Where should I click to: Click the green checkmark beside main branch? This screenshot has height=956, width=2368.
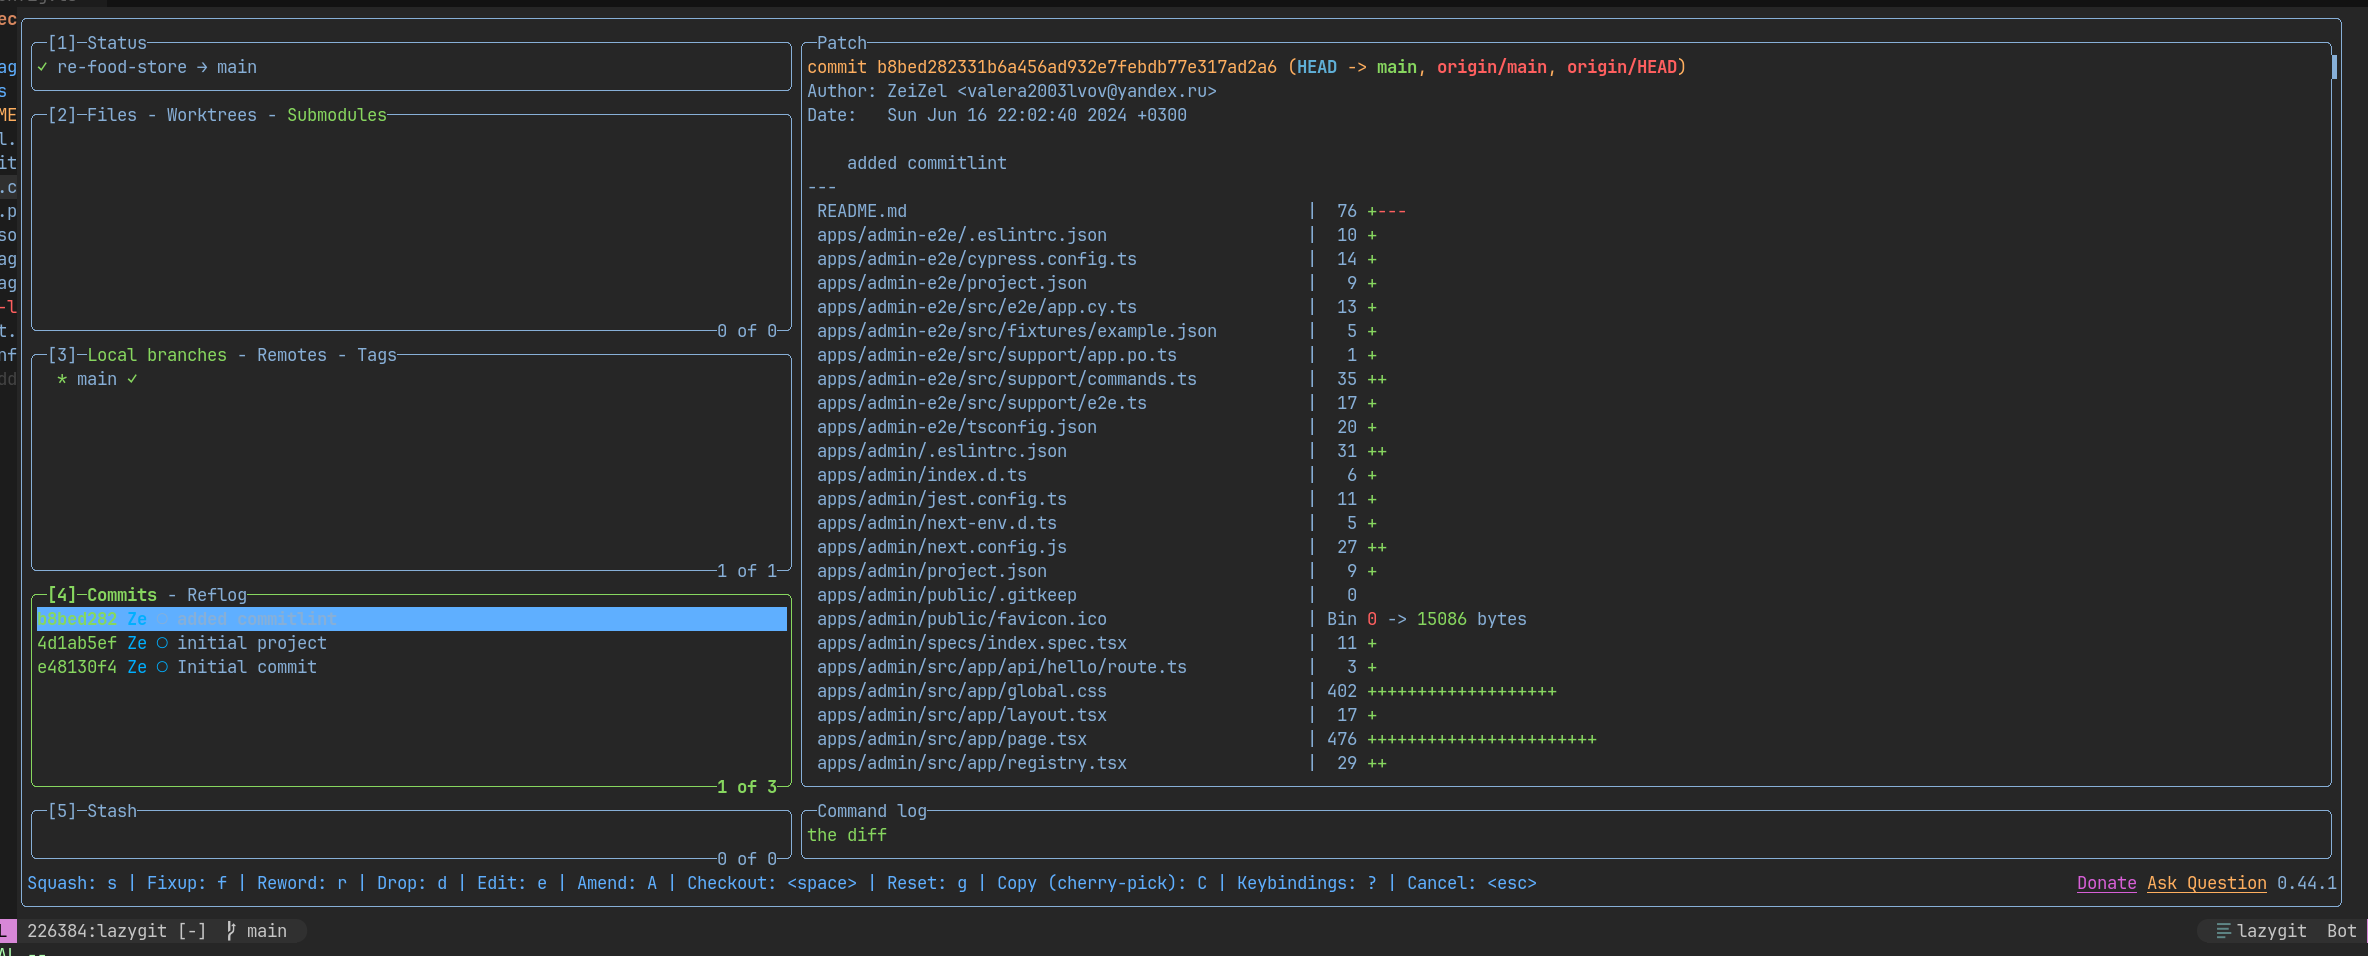(132, 379)
